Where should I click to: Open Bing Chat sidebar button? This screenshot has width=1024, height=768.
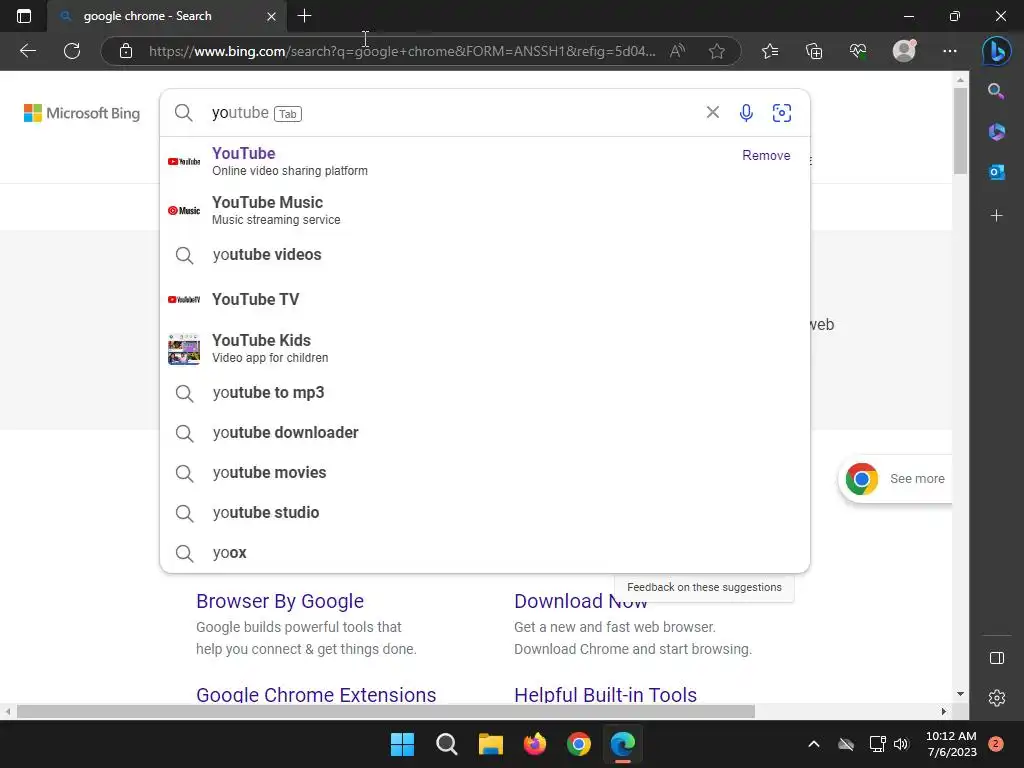(997, 51)
